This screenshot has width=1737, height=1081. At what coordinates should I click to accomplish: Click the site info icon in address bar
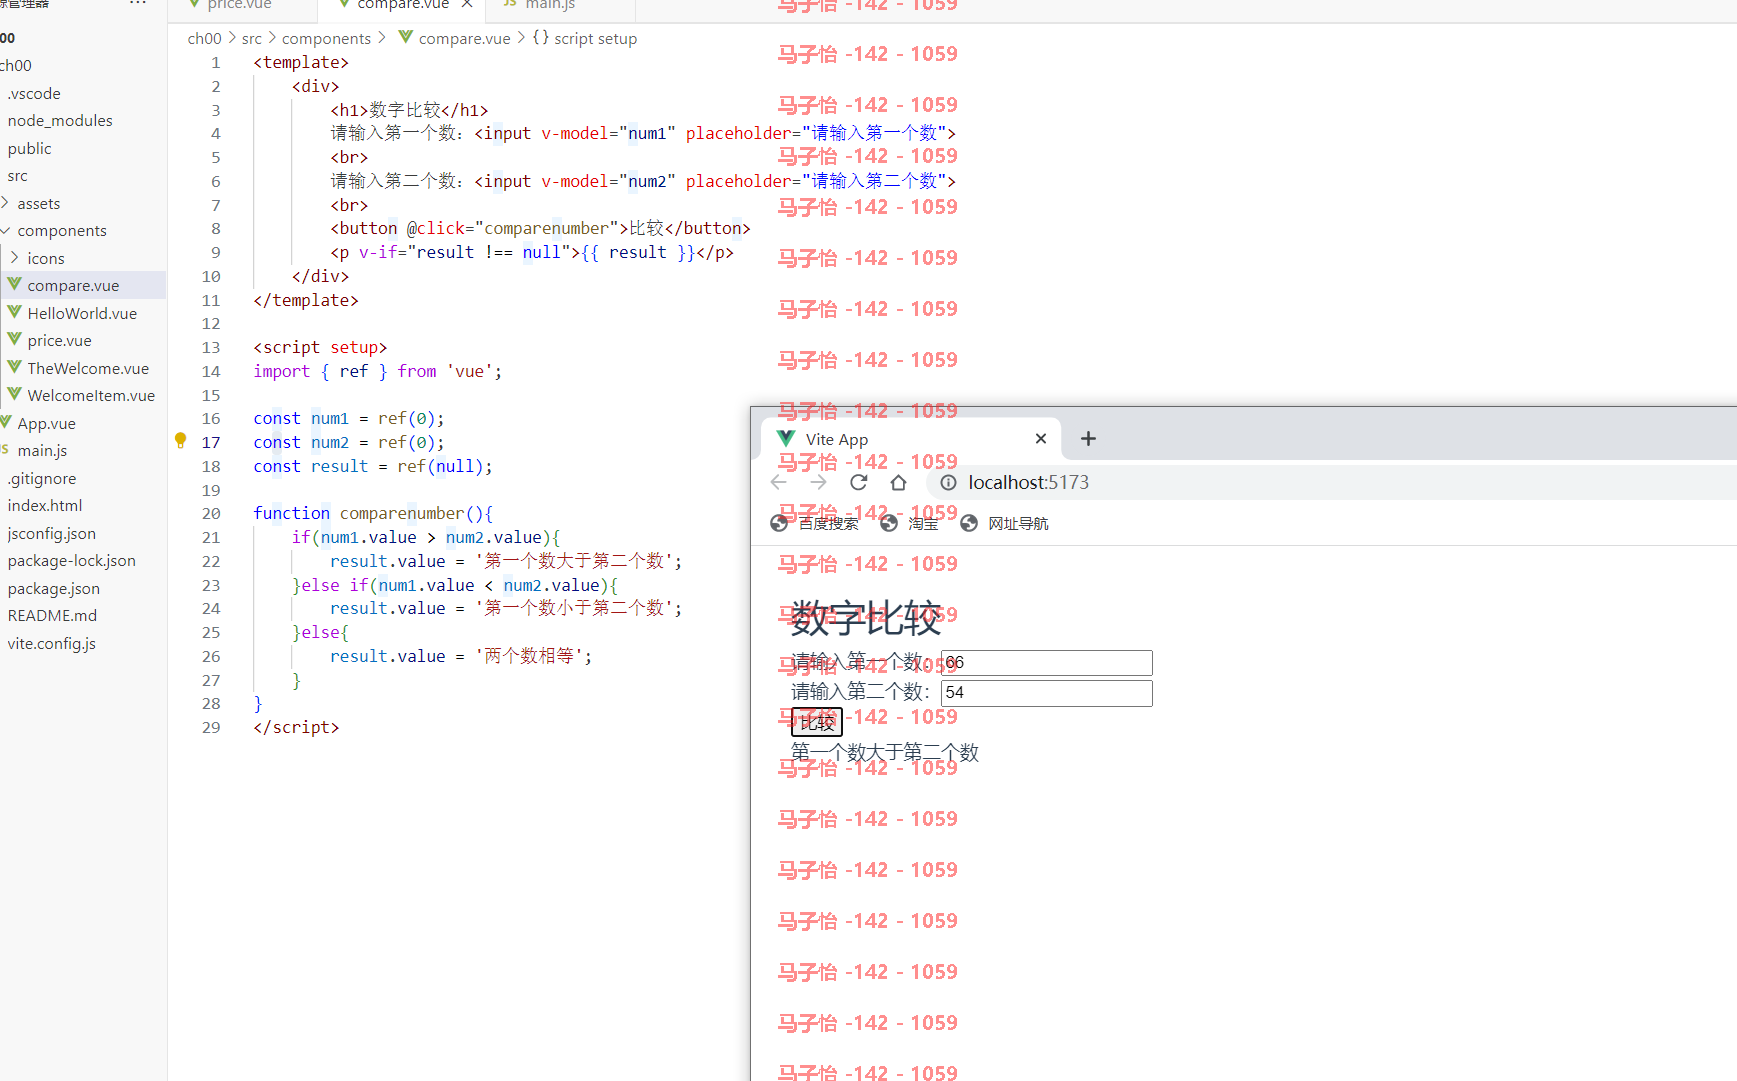[x=948, y=482]
